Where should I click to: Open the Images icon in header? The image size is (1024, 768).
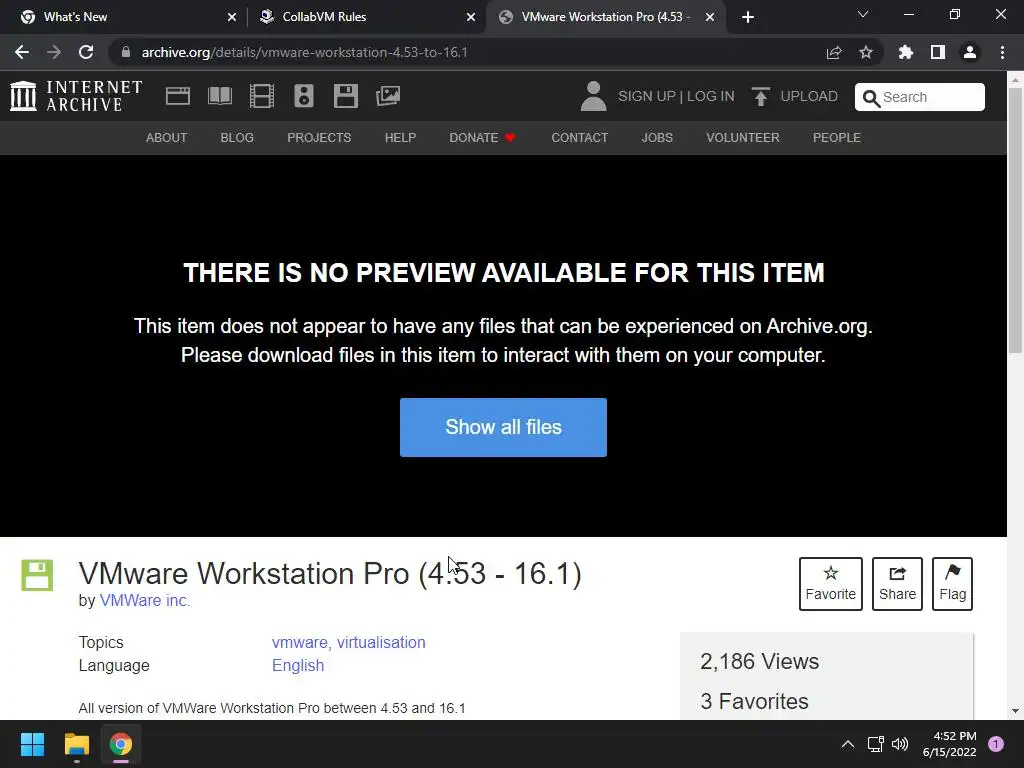tap(388, 96)
